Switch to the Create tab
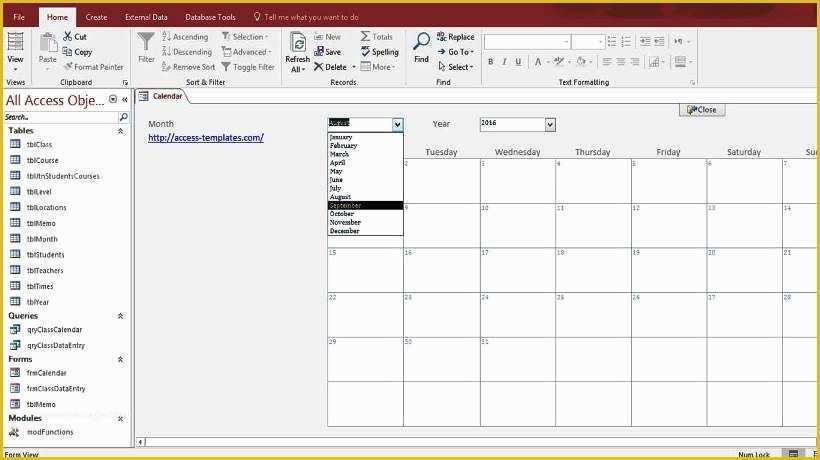820x460 pixels. coord(96,17)
